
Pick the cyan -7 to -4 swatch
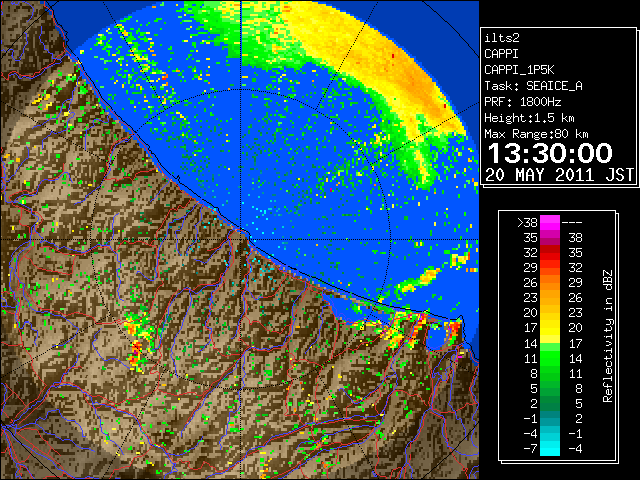pos(550,448)
